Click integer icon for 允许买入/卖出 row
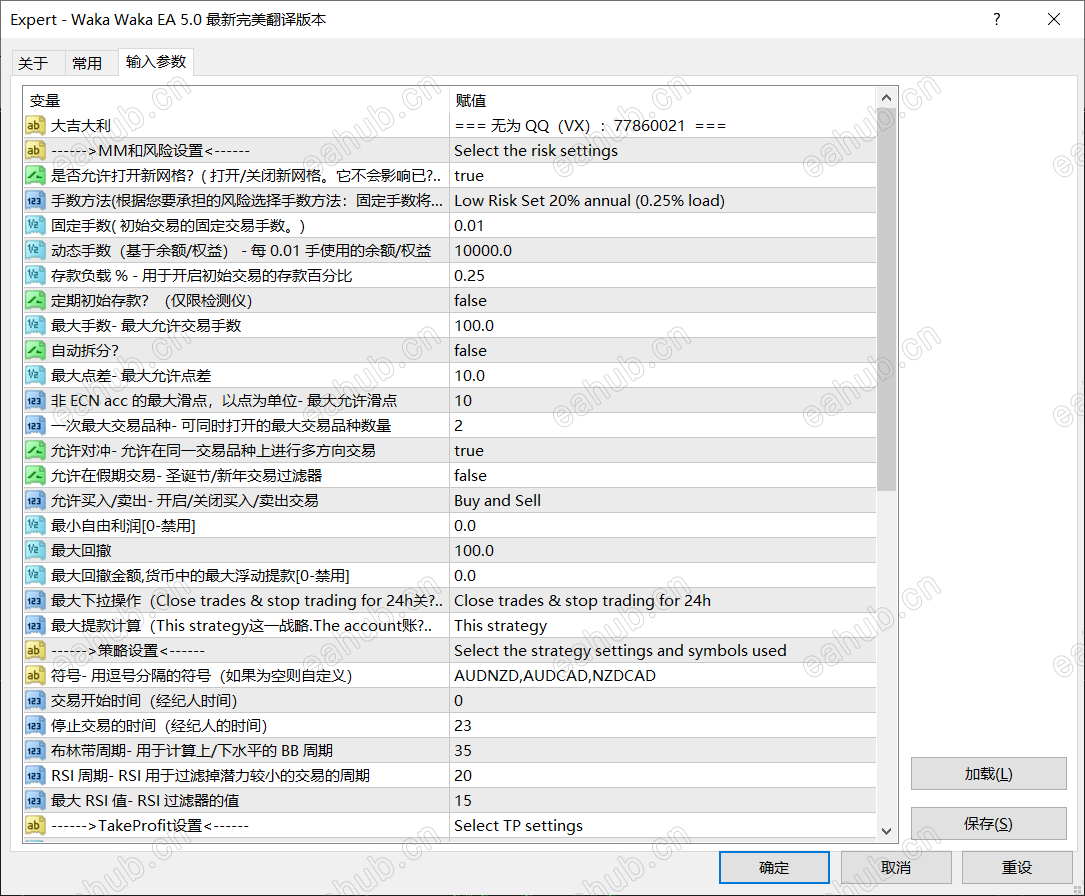Image resolution: width=1085 pixels, height=896 pixels. tap(35, 500)
